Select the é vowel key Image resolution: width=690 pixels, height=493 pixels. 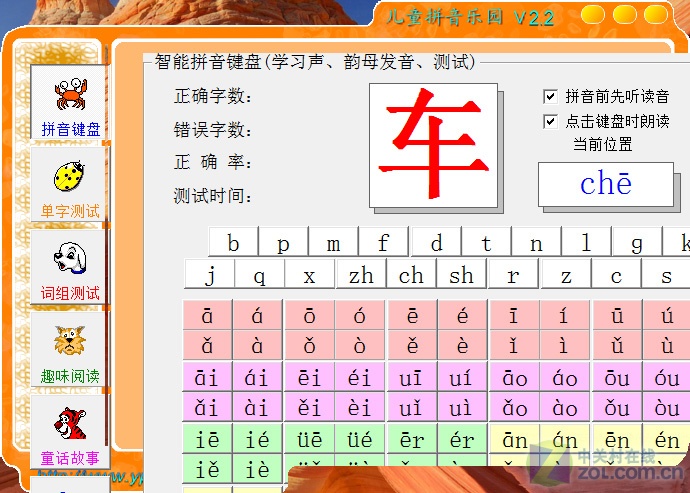tap(462, 315)
